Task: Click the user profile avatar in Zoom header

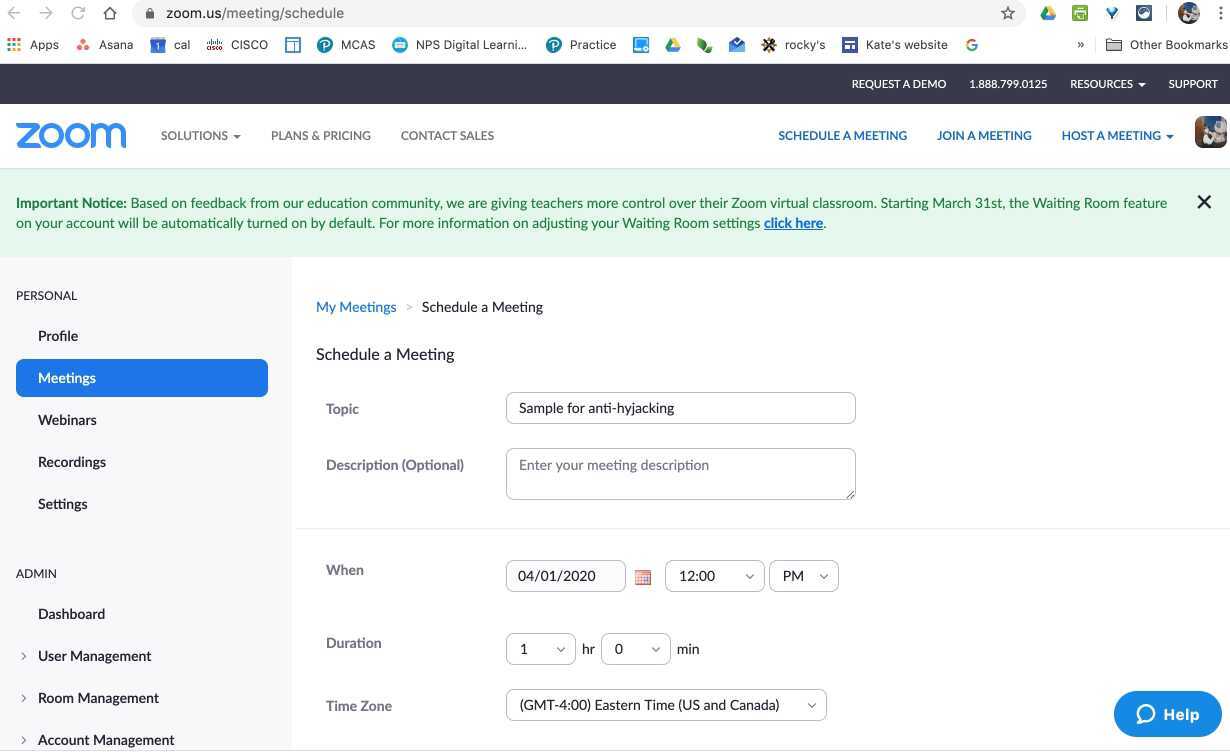Action: point(1210,133)
